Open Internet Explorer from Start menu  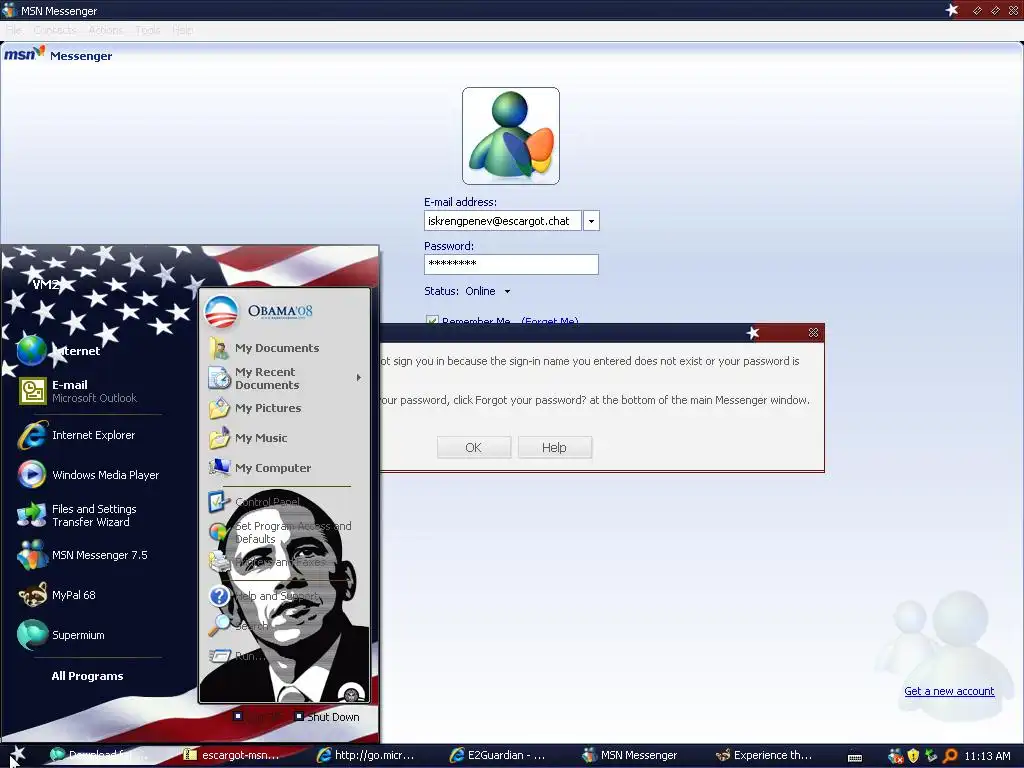pyautogui.click(x=76, y=436)
